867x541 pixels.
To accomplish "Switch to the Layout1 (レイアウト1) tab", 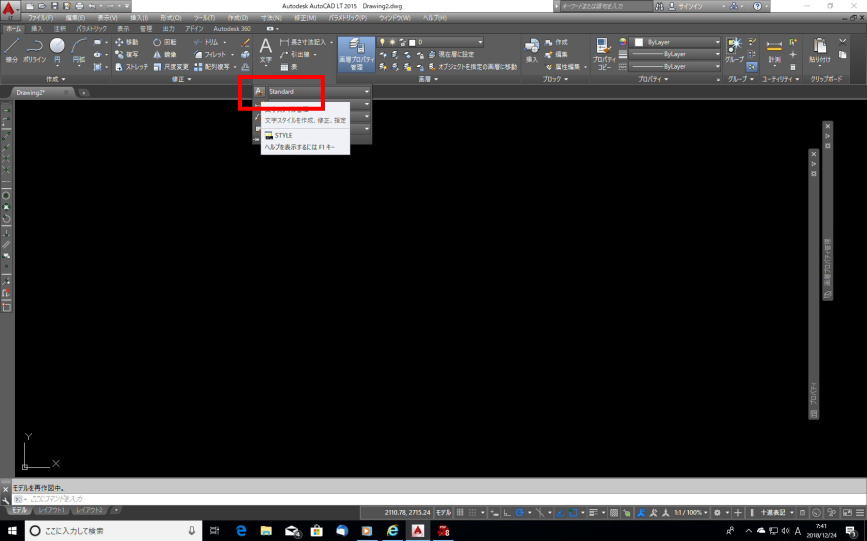I will coord(51,510).
